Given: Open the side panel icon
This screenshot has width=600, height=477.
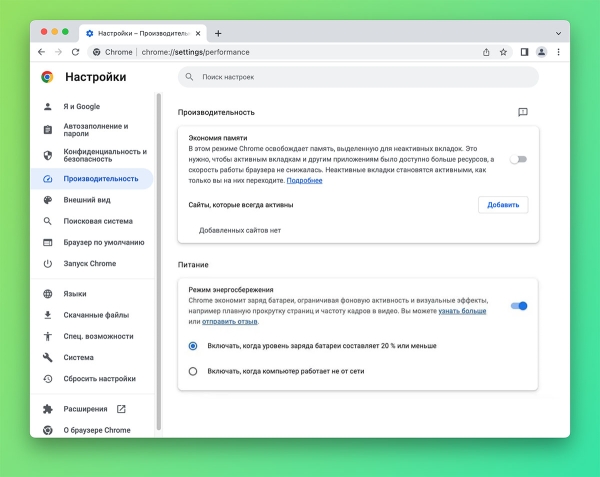Looking at the screenshot, I should 524,52.
